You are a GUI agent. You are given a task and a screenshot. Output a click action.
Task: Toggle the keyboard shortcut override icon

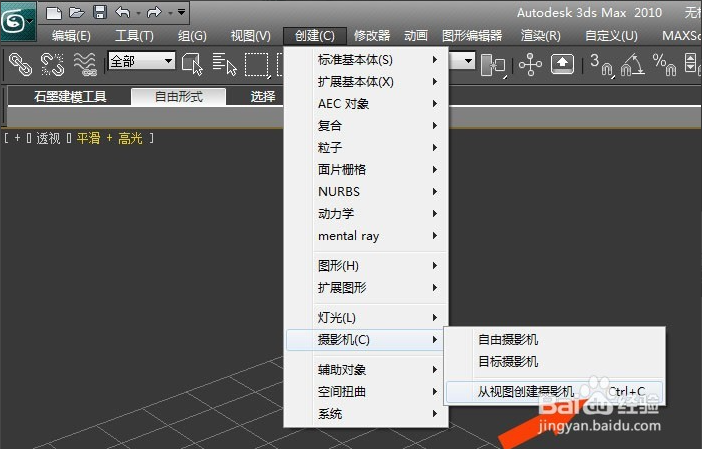(562, 64)
